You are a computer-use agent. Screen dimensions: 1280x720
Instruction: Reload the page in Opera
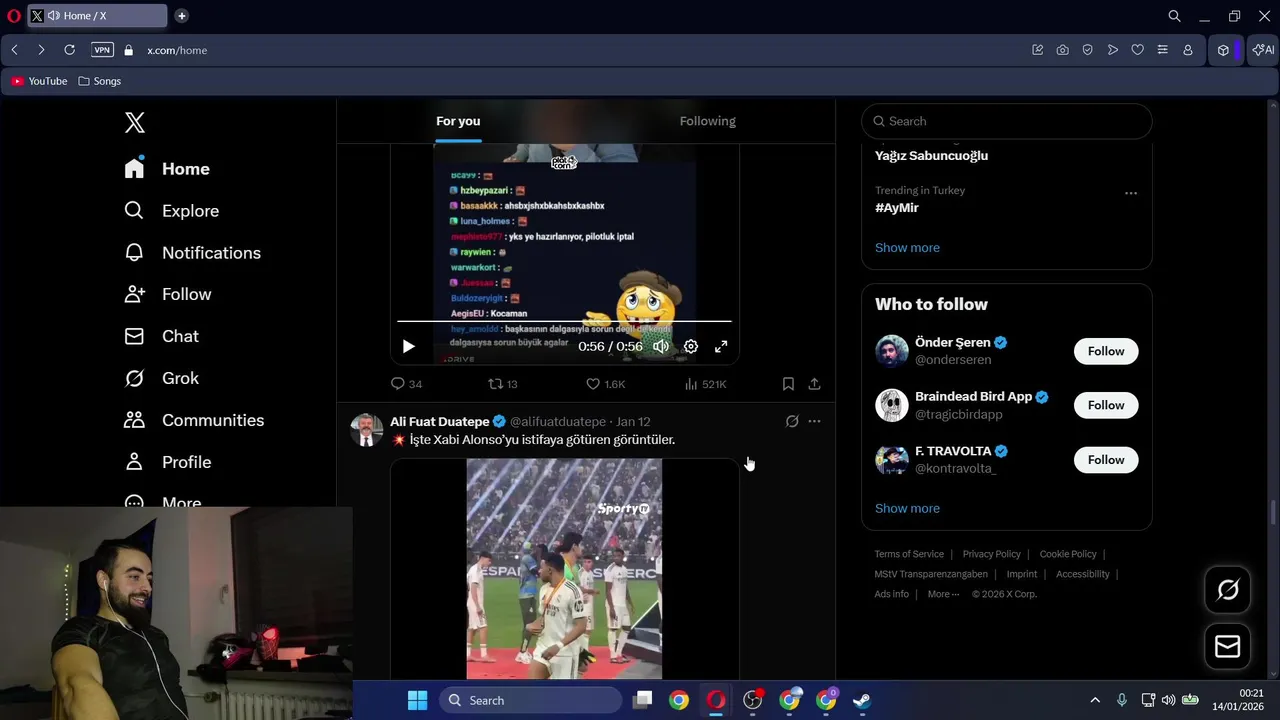[69, 50]
